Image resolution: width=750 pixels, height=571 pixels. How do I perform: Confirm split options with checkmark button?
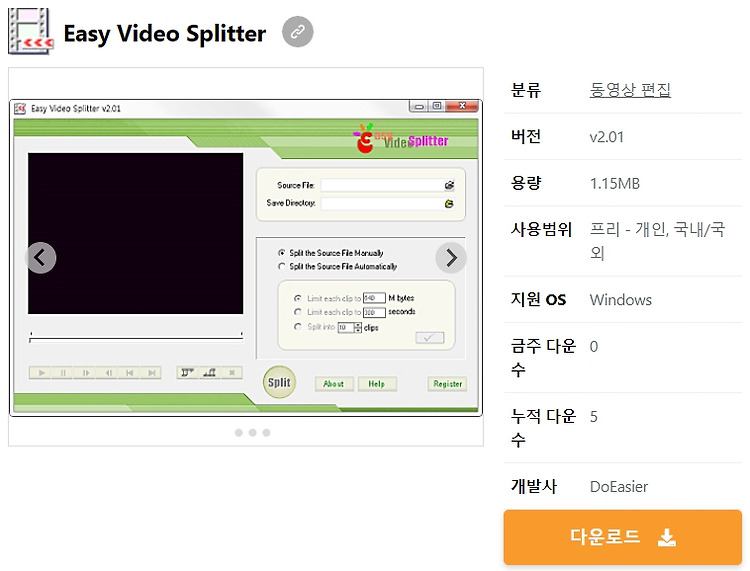click(x=430, y=338)
